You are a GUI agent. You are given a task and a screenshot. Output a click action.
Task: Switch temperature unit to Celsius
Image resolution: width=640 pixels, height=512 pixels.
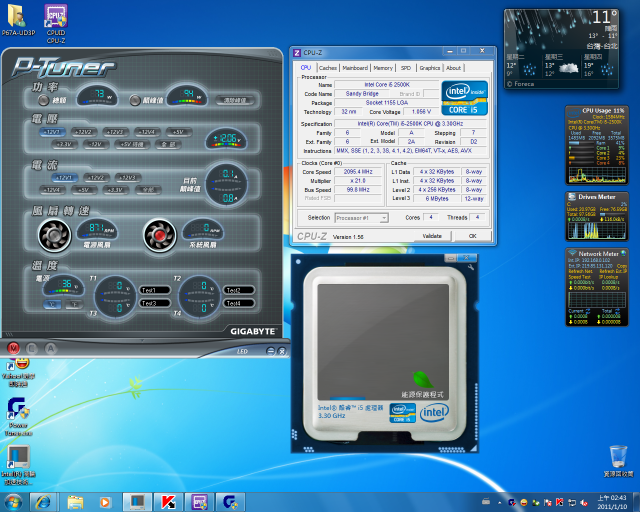pos(52,304)
